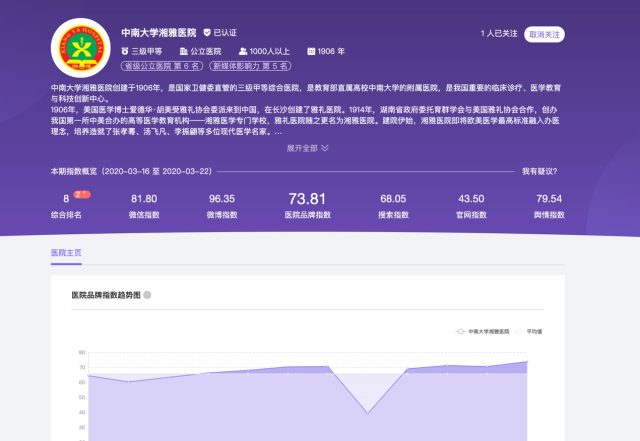Click the 舆情指数 value 79.54
The width and height of the screenshot is (640, 441).
[549, 199]
